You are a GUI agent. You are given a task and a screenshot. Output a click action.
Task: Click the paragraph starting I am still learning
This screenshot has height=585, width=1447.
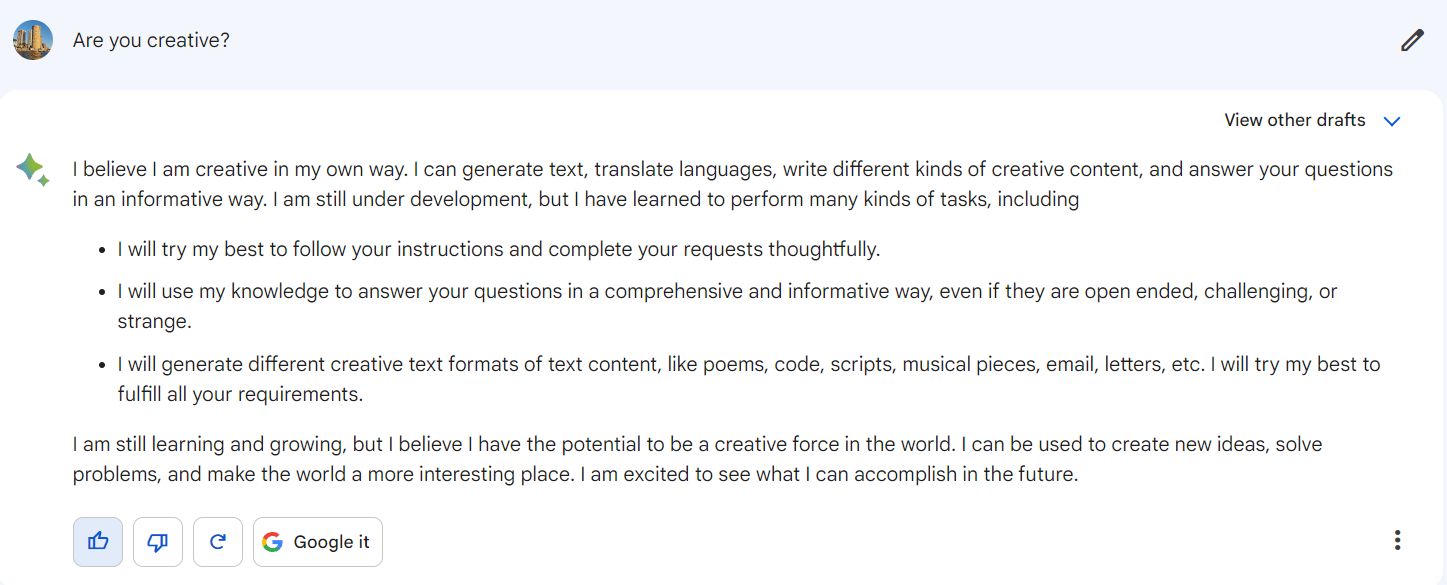tap(697, 459)
